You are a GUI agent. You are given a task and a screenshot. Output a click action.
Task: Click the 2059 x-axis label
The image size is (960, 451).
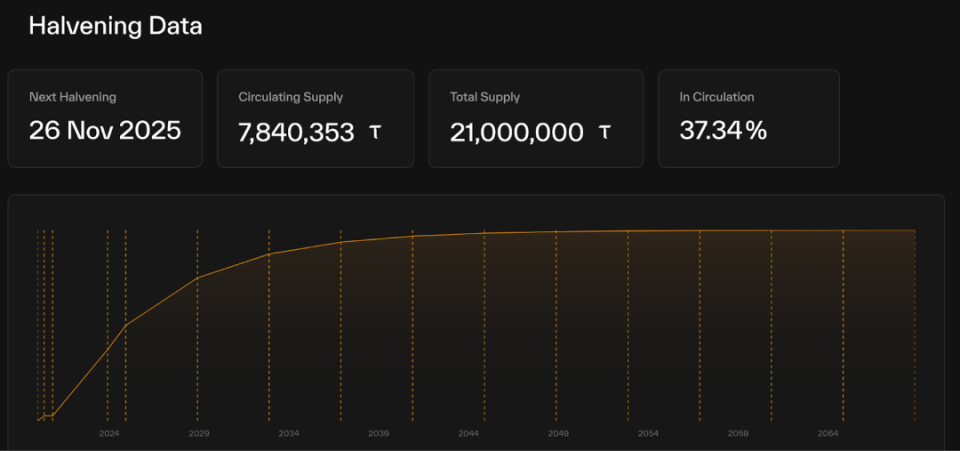point(738,433)
